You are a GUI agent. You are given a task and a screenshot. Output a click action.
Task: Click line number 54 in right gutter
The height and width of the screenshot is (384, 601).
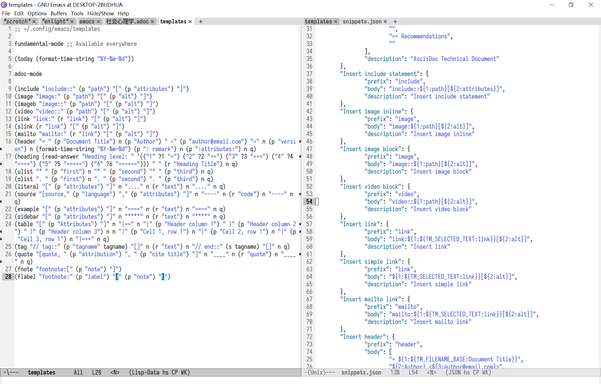(x=309, y=201)
